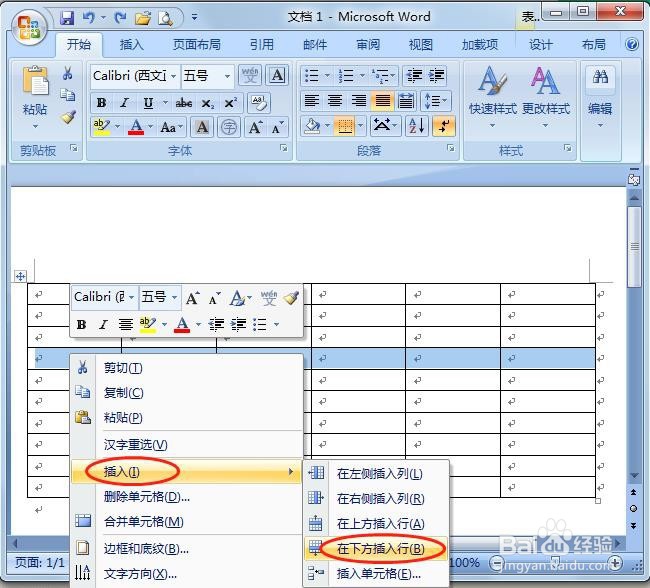
Task: Toggle character shading in ribbon
Action: 202,127
